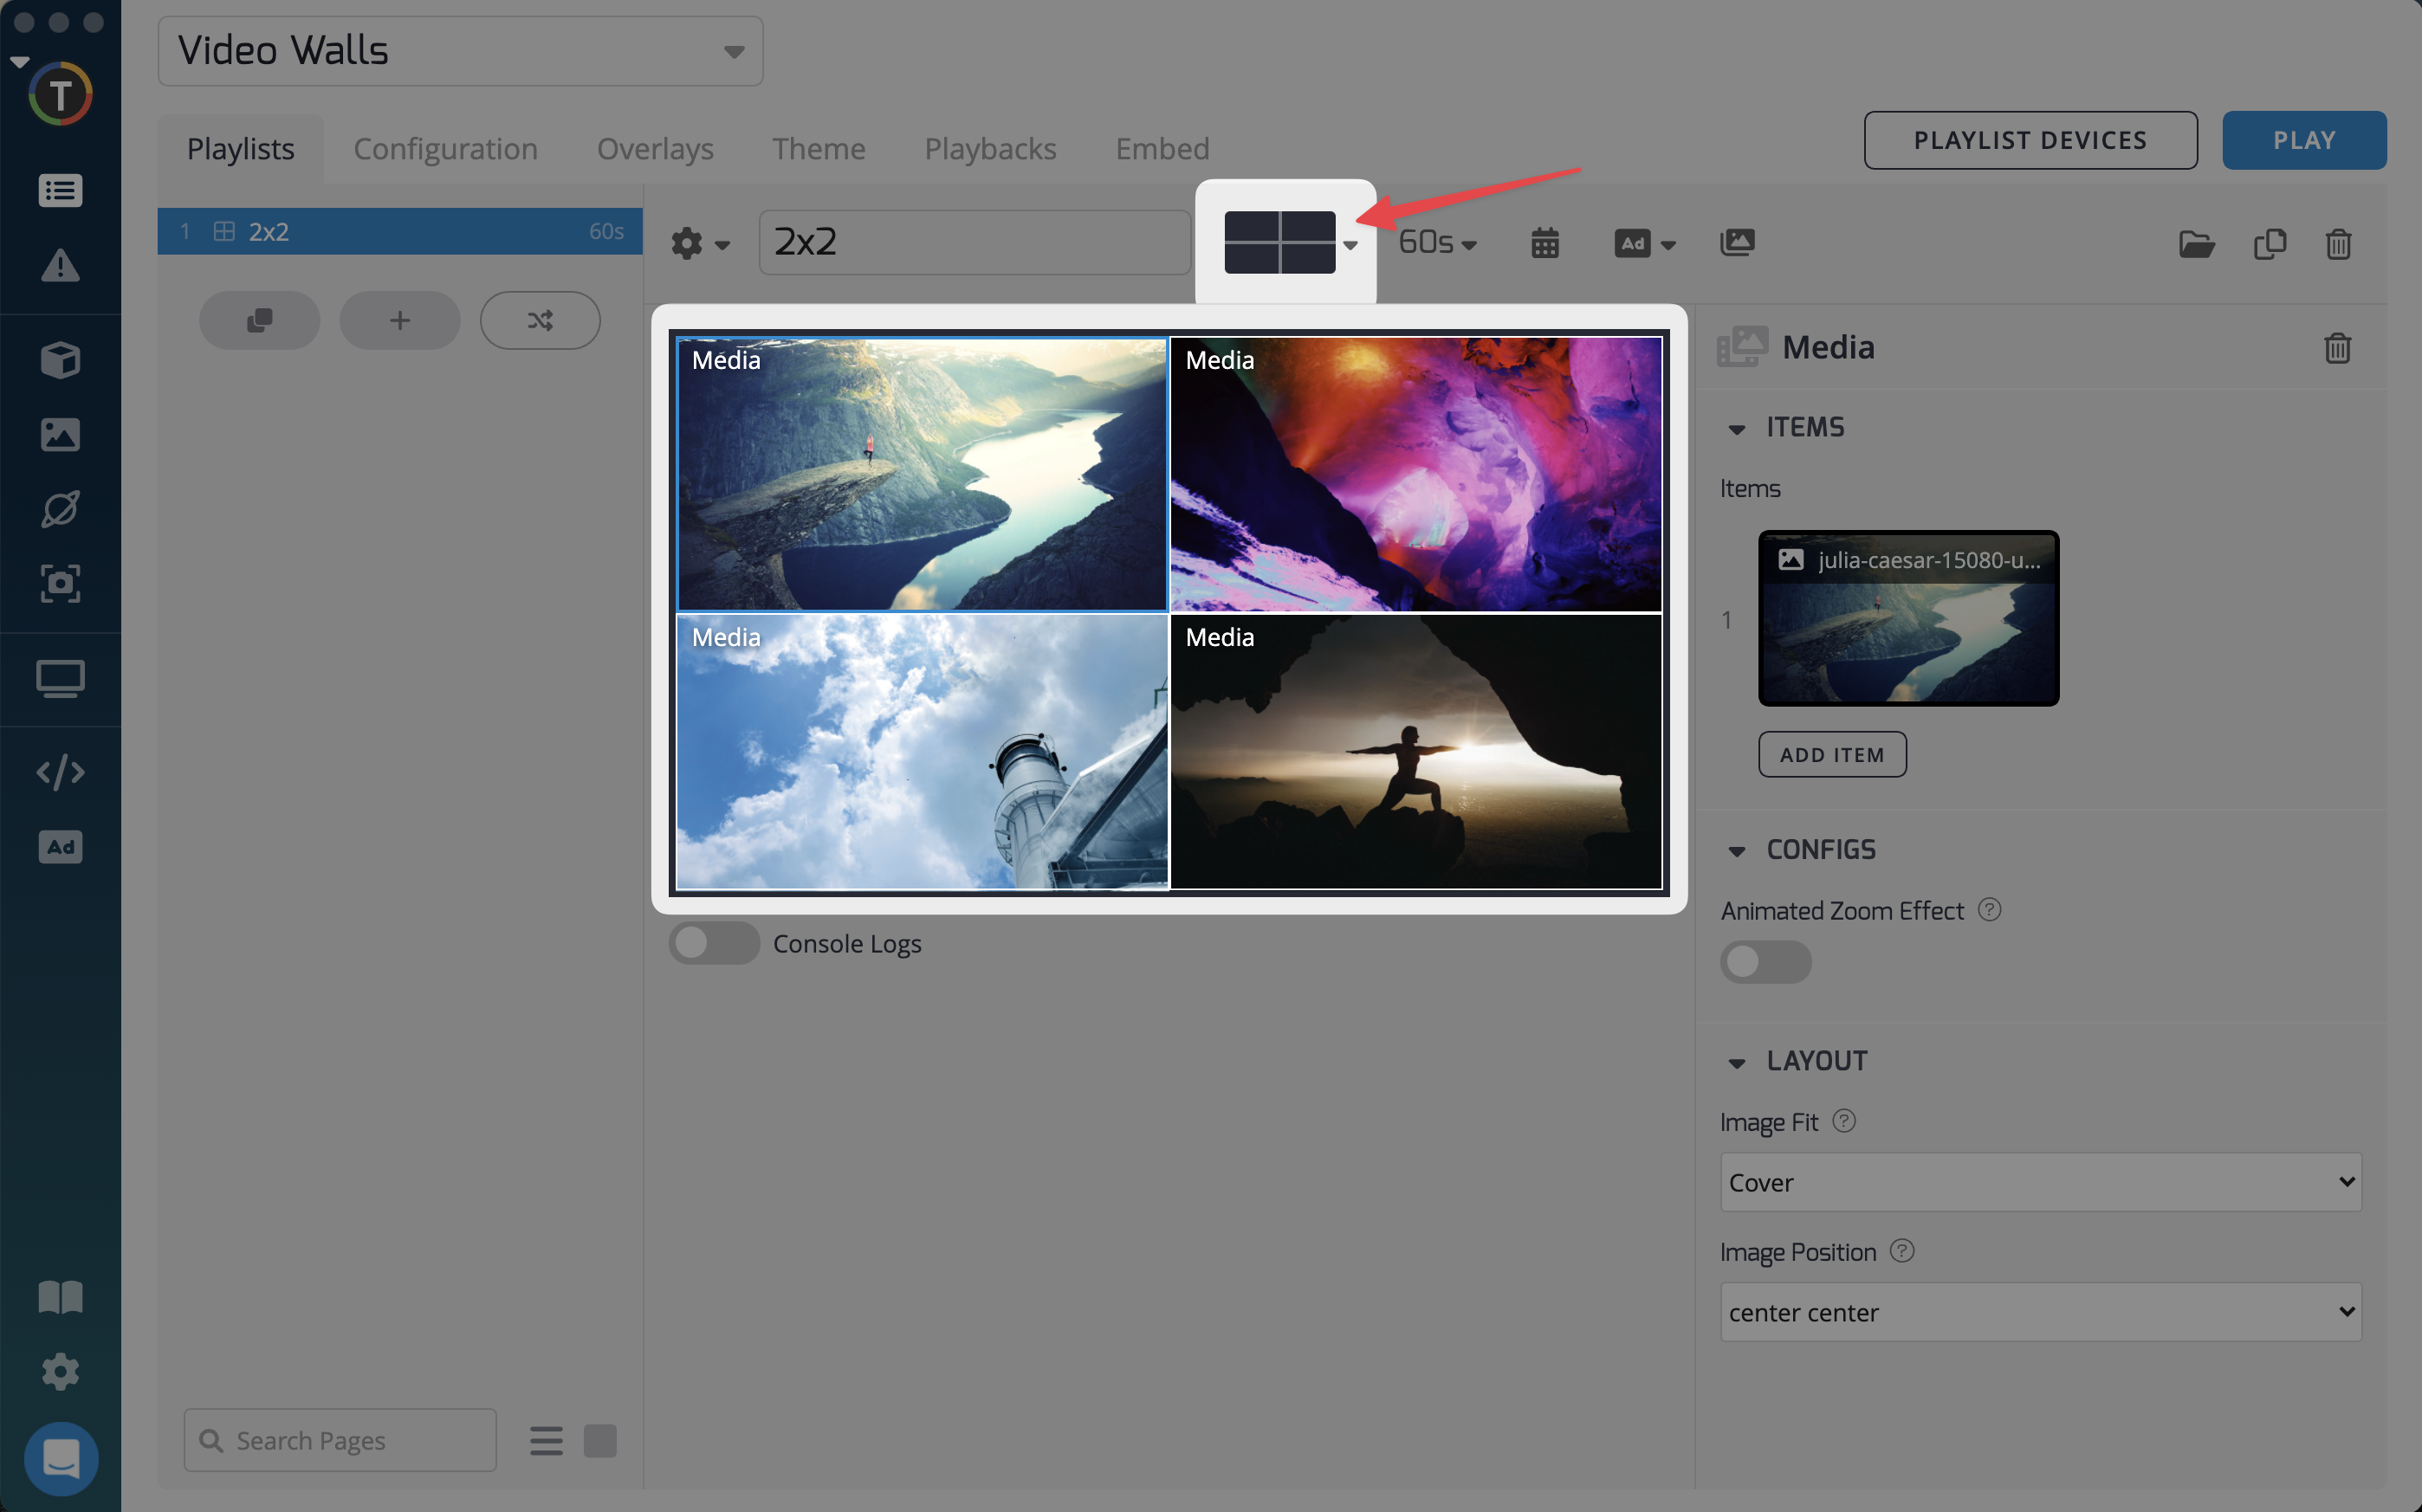Collapse the CONFIGS section
Viewport: 2422px width, 1512px height.
pos(1737,851)
